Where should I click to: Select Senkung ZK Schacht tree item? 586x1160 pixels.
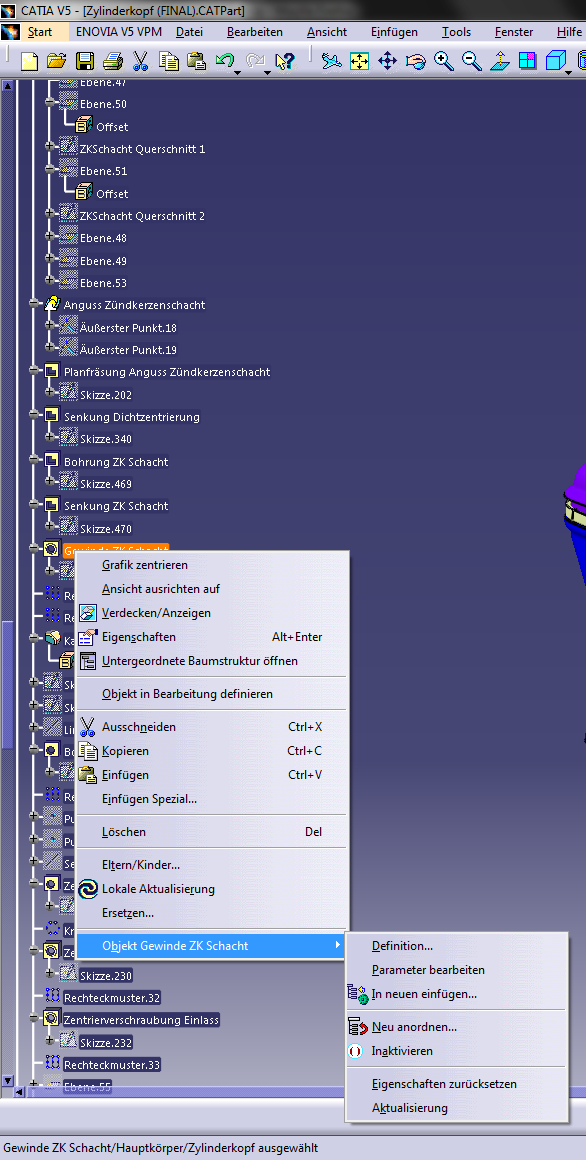pos(116,506)
